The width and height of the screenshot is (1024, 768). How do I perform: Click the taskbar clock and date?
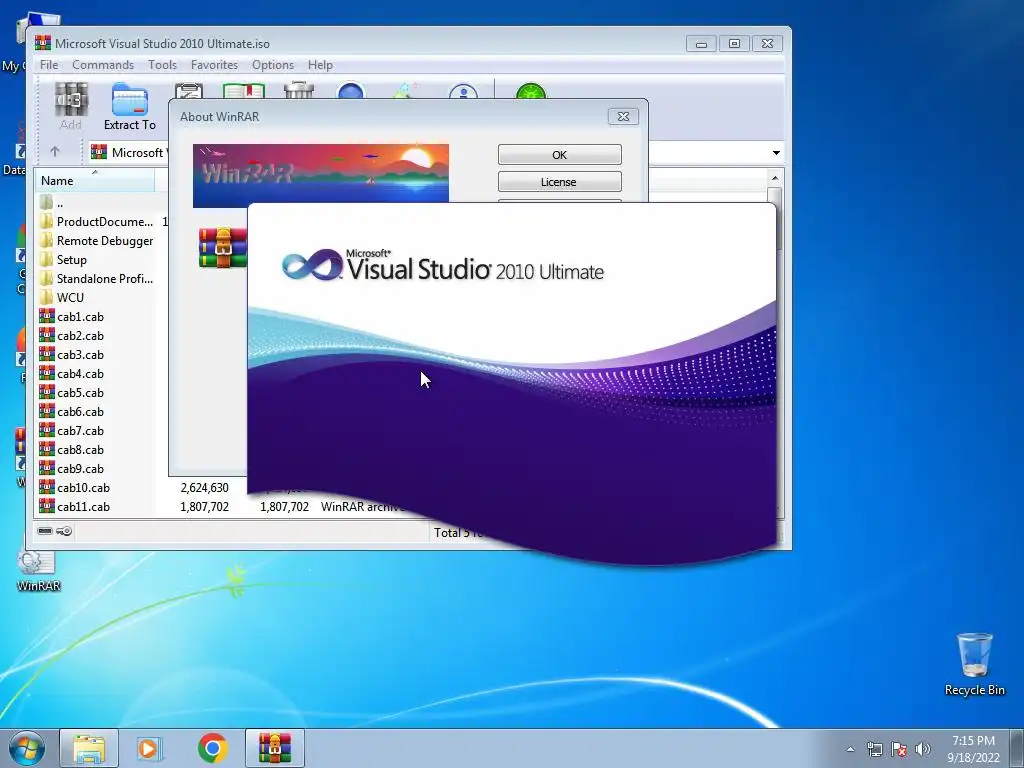coord(973,748)
